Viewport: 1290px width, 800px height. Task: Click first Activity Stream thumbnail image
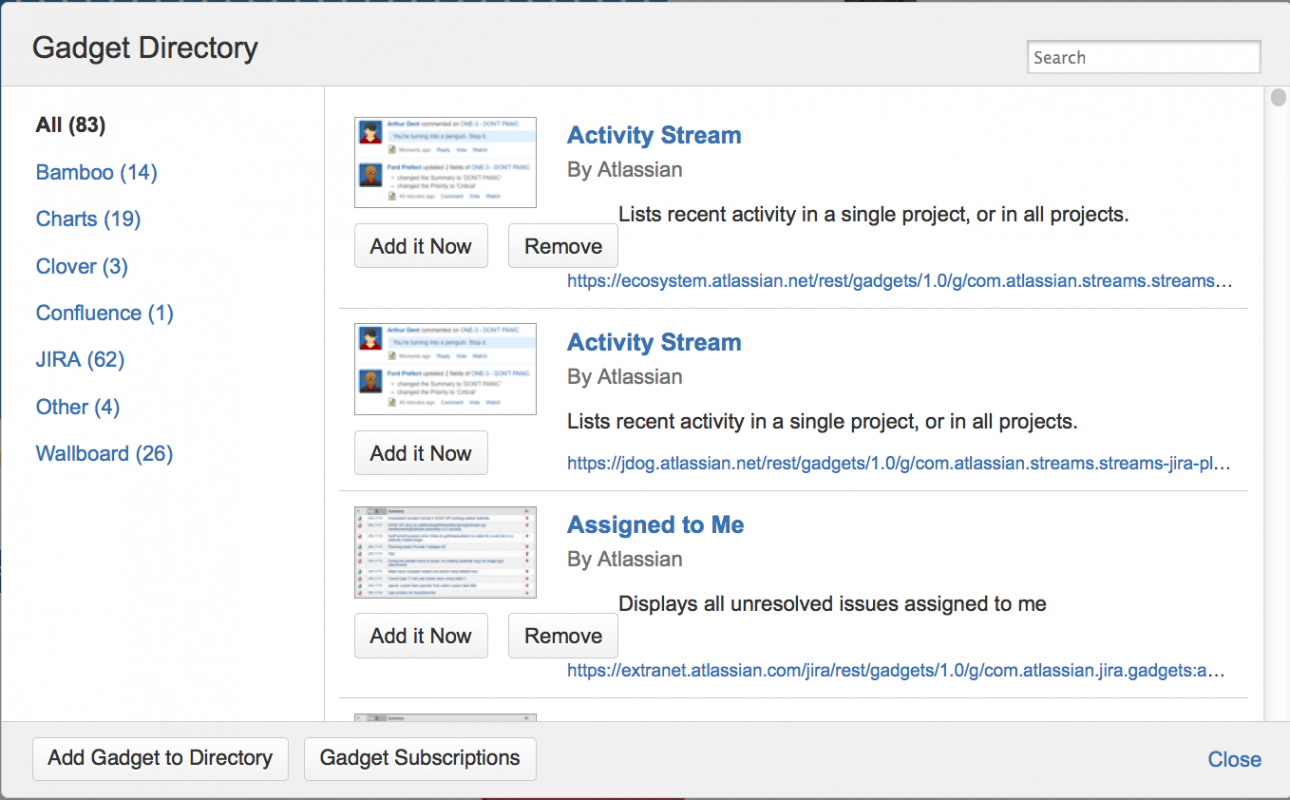pyautogui.click(x=445, y=162)
